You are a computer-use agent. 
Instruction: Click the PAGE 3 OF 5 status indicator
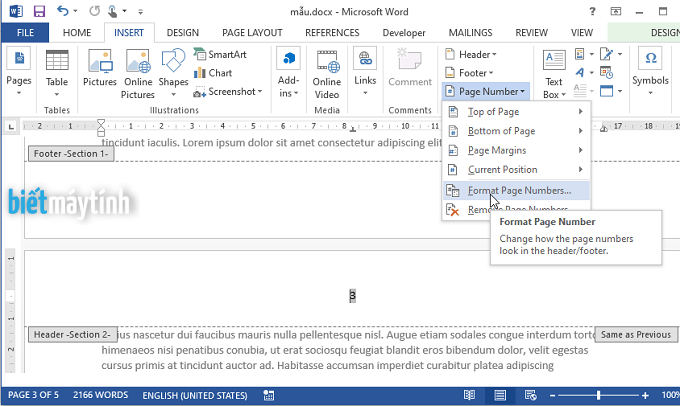tap(33, 395)
